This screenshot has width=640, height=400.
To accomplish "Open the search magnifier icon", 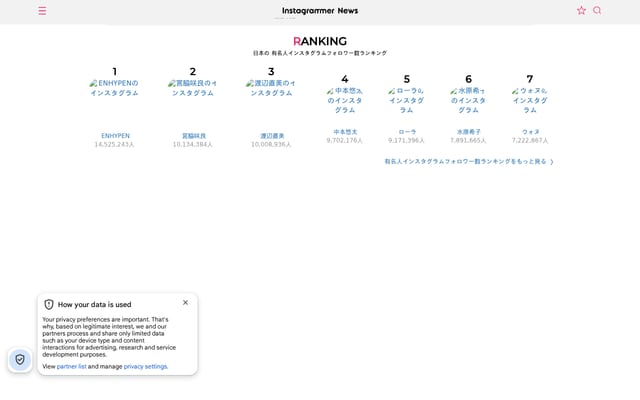I will 597,11.
